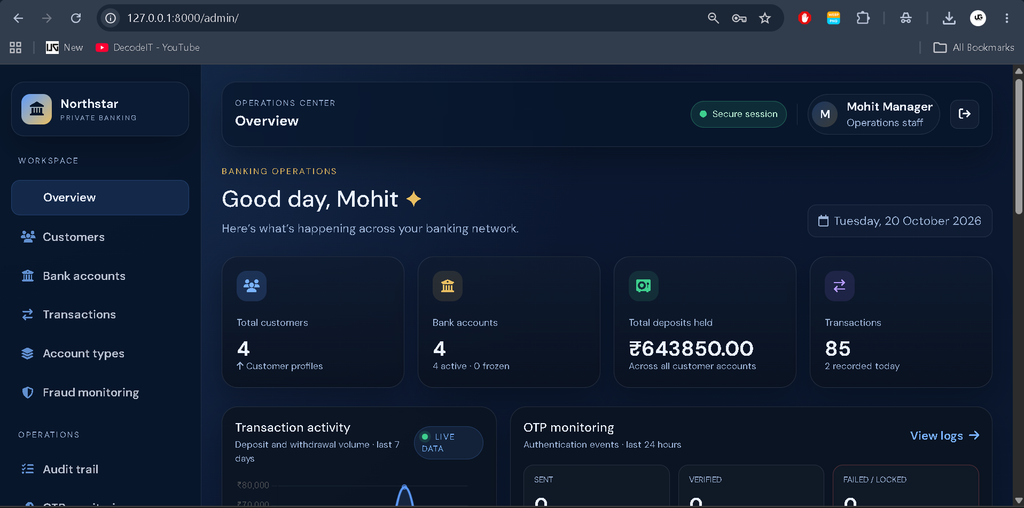1024x508 pixels.
Task: Click the Transaction activity heading
Action: point(293,428)
